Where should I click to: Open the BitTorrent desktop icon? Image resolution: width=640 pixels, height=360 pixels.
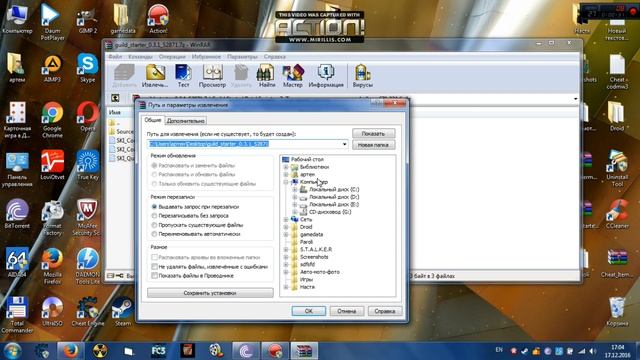pos(17,213)
